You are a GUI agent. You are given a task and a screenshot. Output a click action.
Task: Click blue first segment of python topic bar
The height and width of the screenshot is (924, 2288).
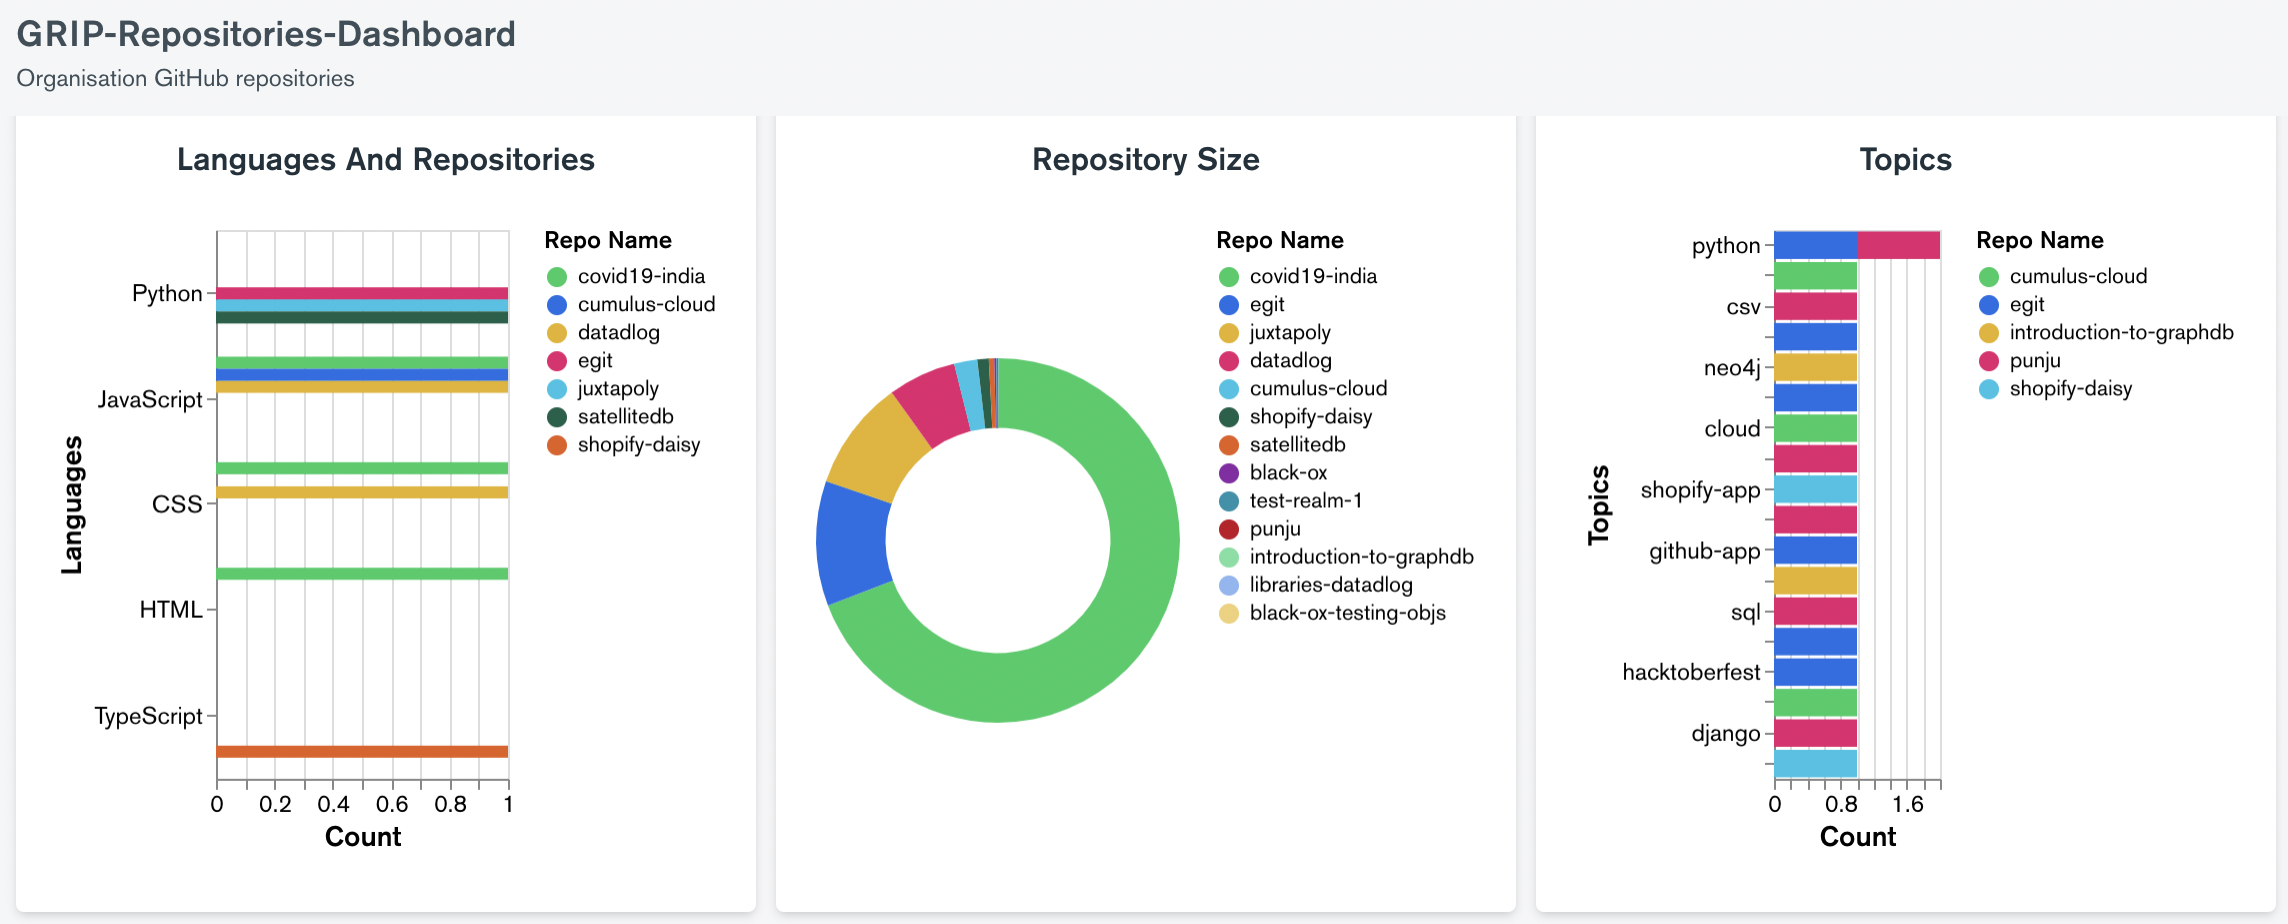pos(1816,245)
